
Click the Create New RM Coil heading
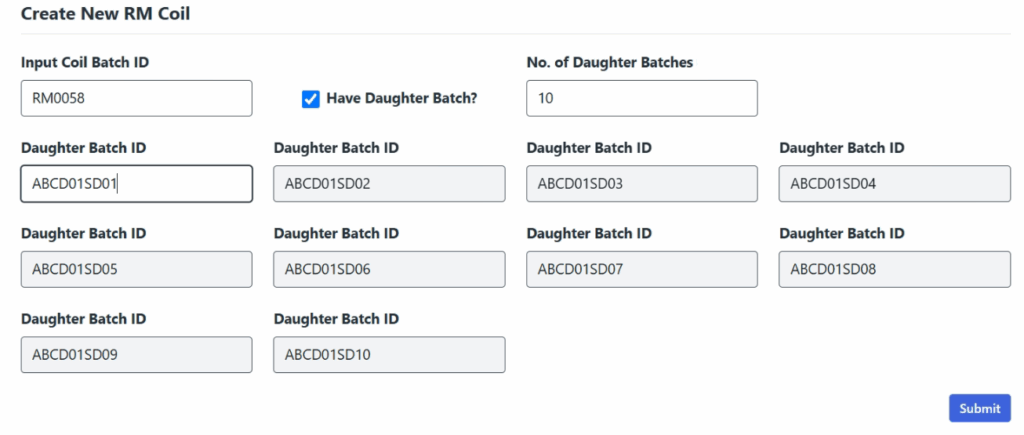[x=105, y=14]
